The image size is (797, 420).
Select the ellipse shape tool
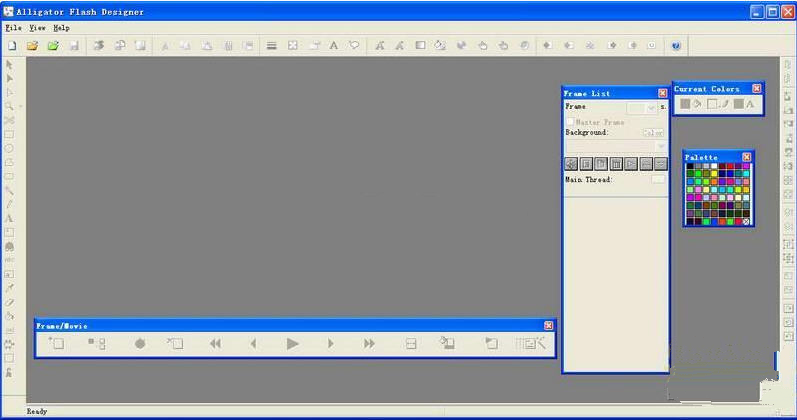(9, 148)
